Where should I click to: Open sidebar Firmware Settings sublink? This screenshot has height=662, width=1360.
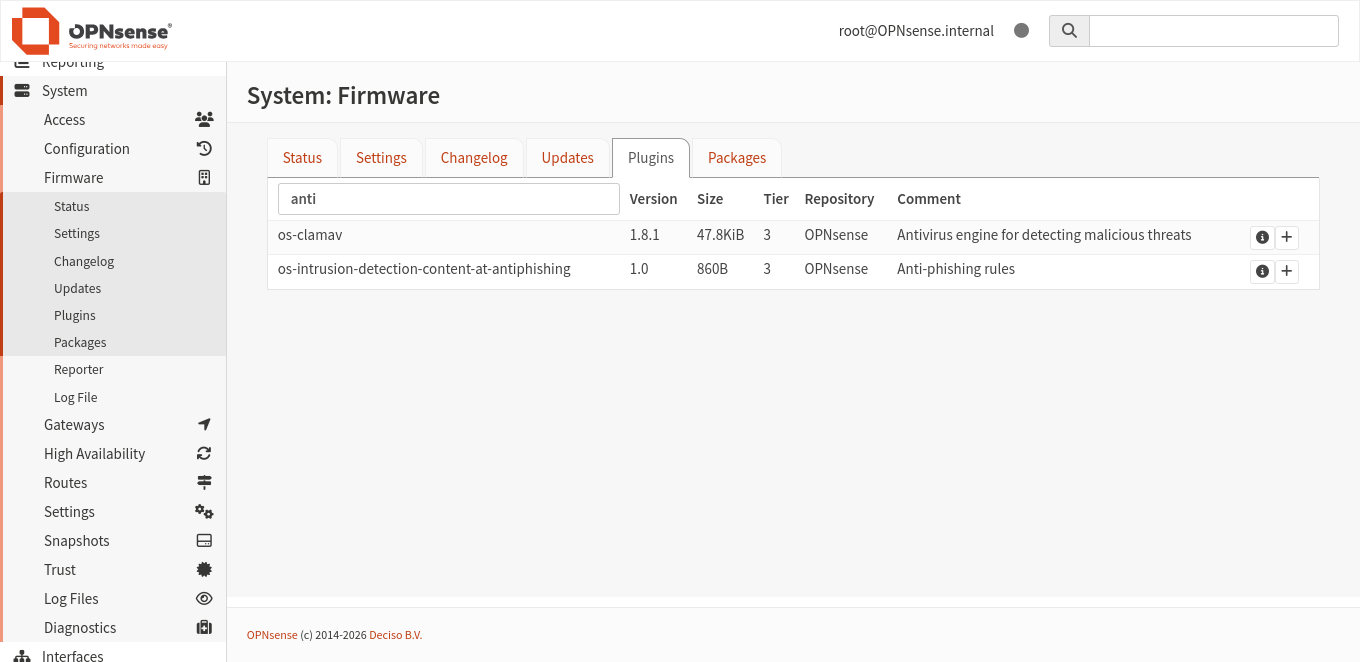[113, 233]
